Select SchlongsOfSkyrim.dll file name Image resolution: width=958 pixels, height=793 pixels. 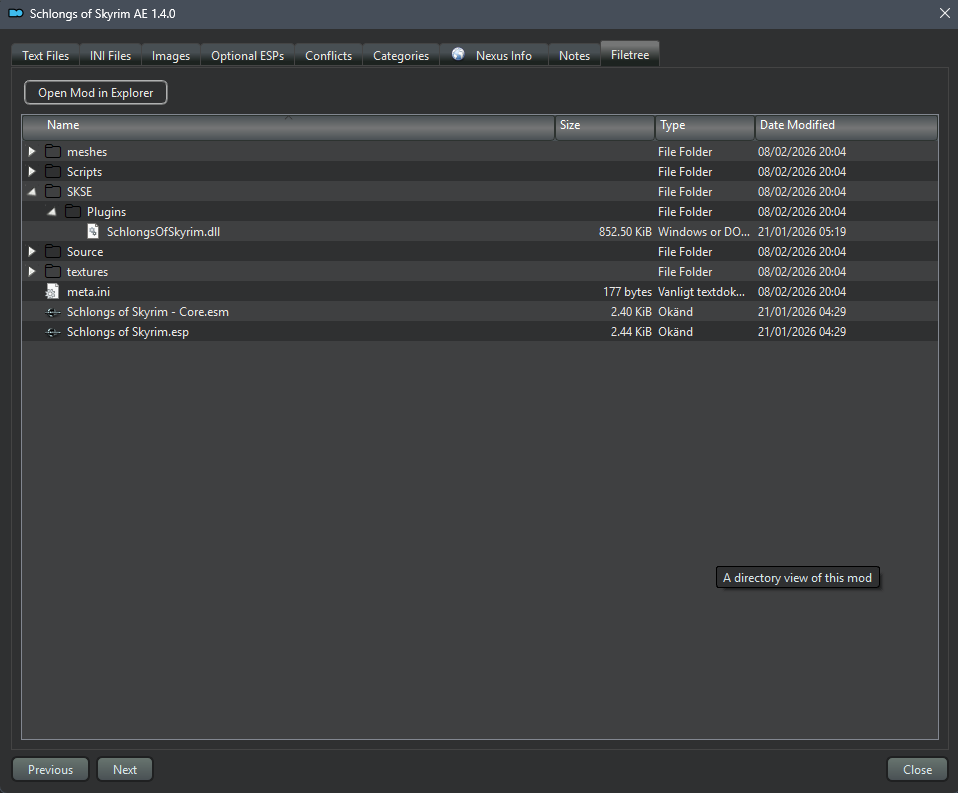163,232
